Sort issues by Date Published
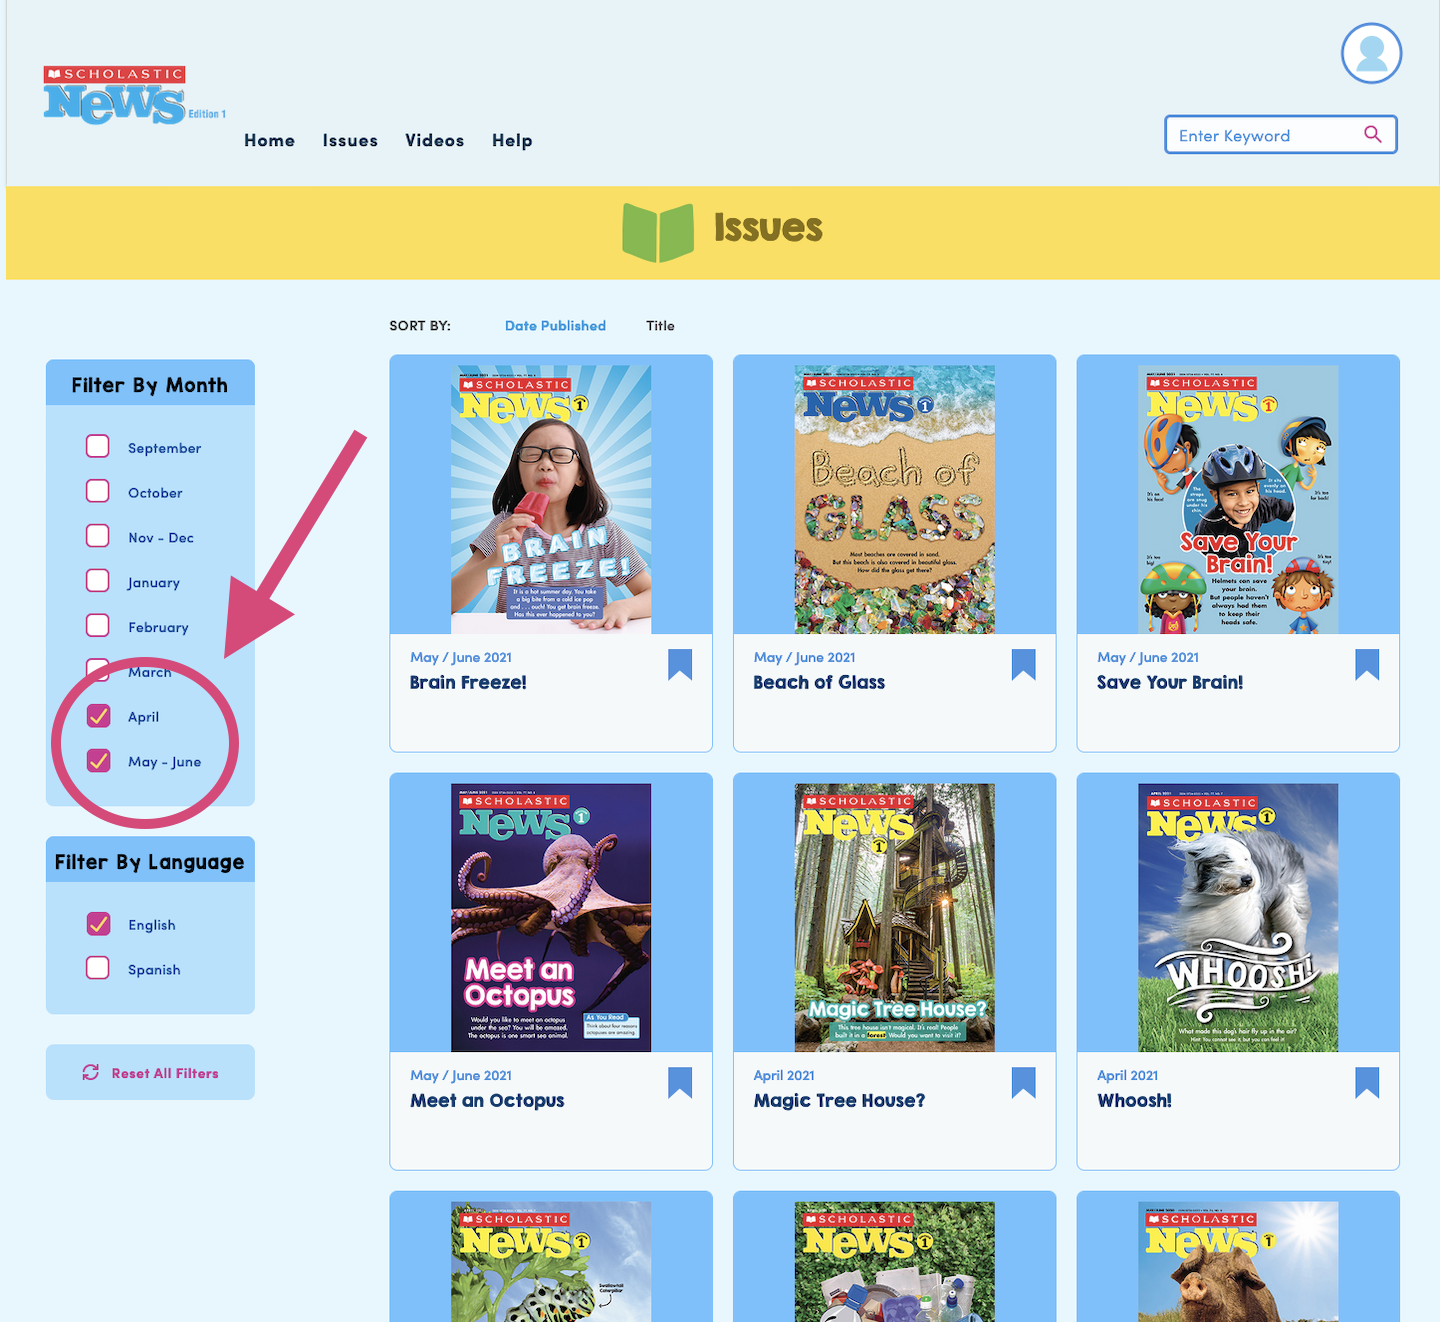The height and width of the screenshot is (1322, 1440). pyautogui.click(x=555, y=326)
